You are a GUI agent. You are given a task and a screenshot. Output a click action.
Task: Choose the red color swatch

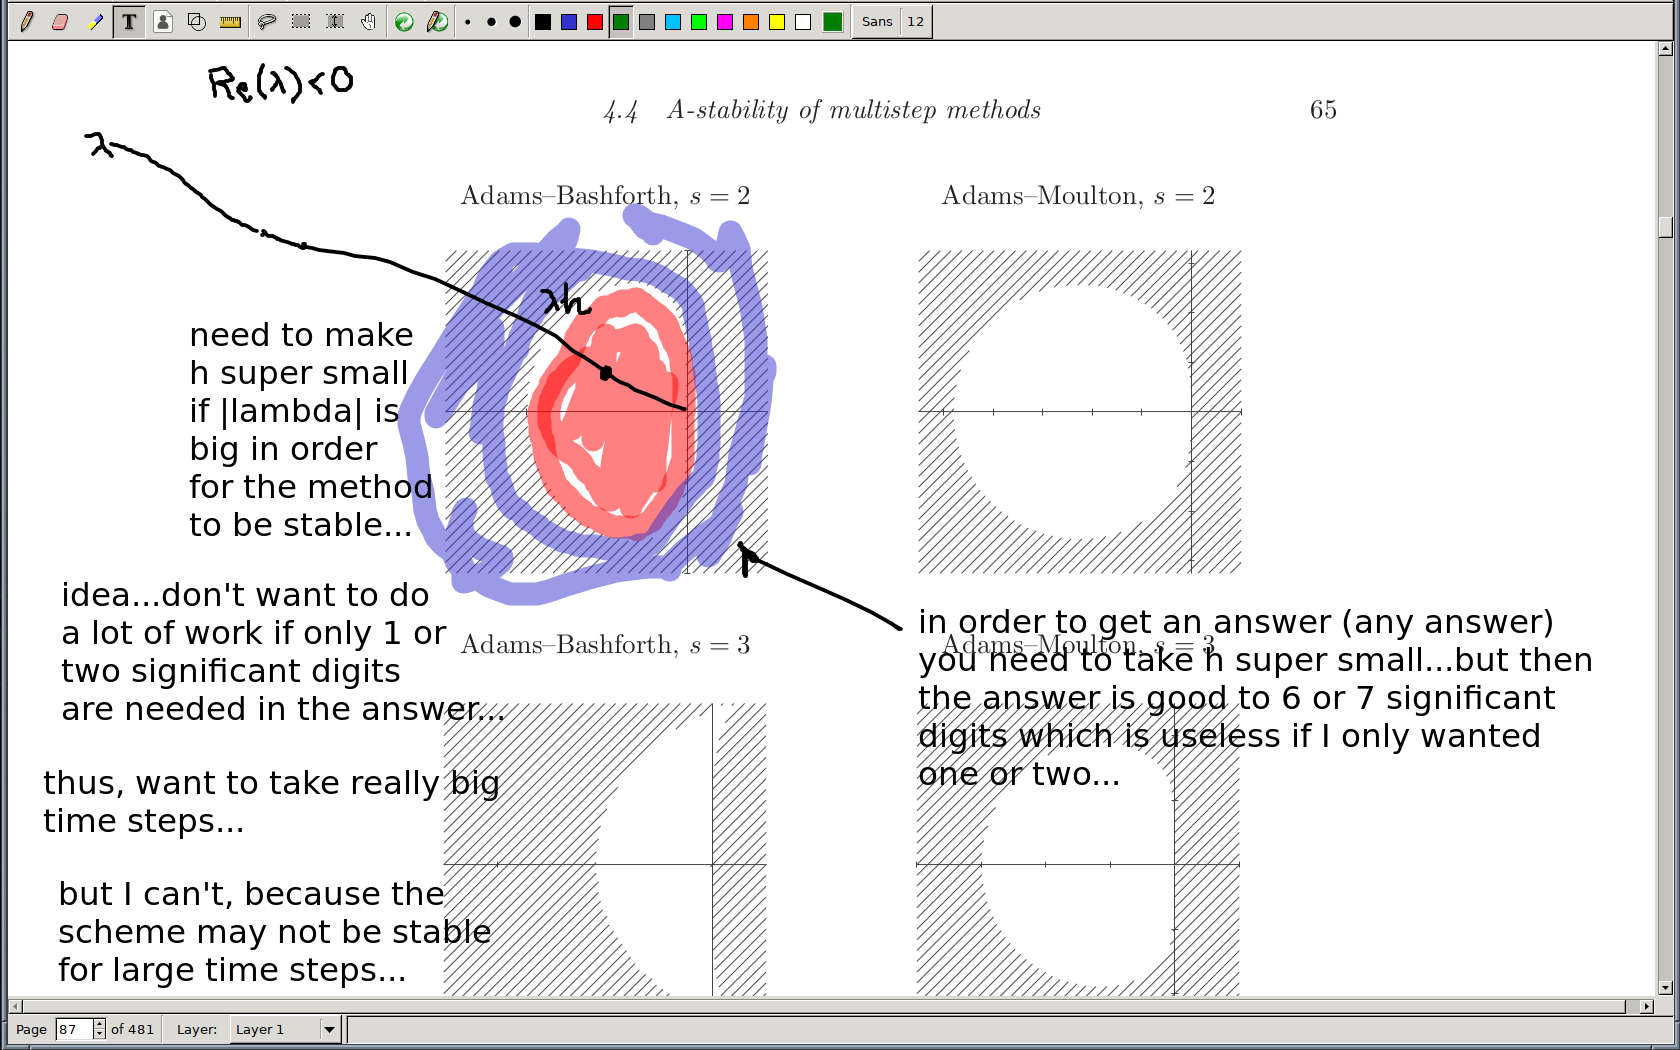tap(595, 22)
